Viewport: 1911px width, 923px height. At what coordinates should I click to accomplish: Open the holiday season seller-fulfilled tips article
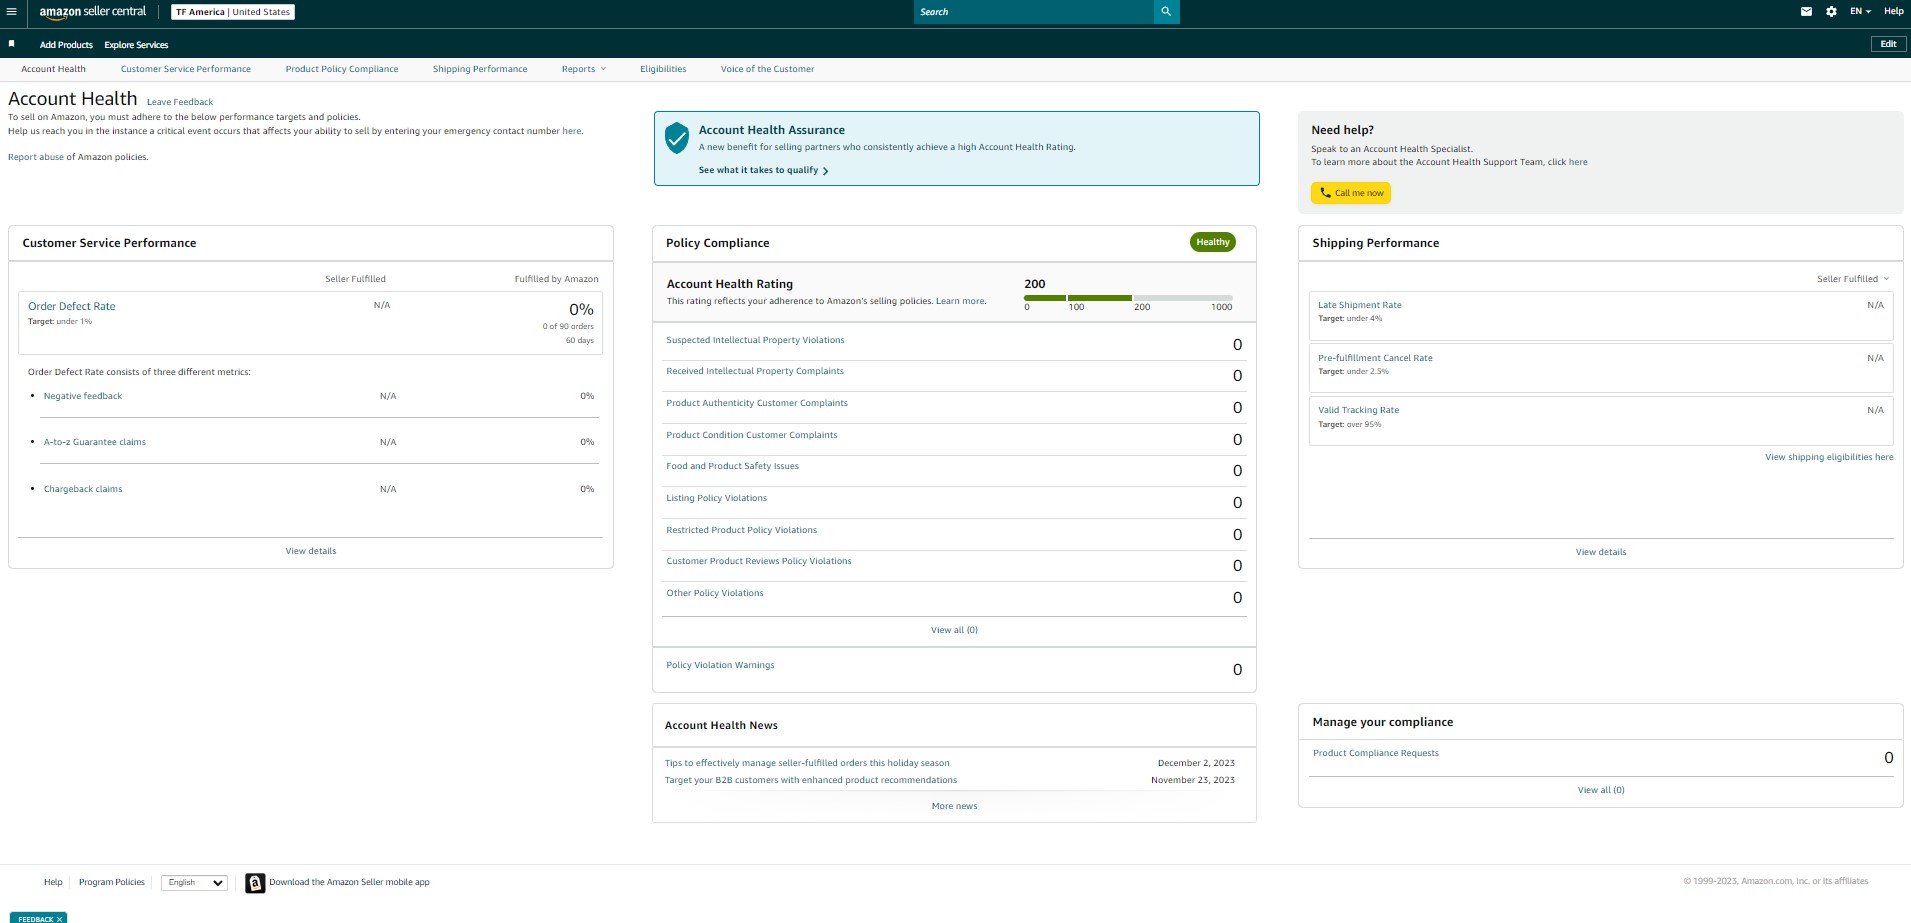point(807,763)
